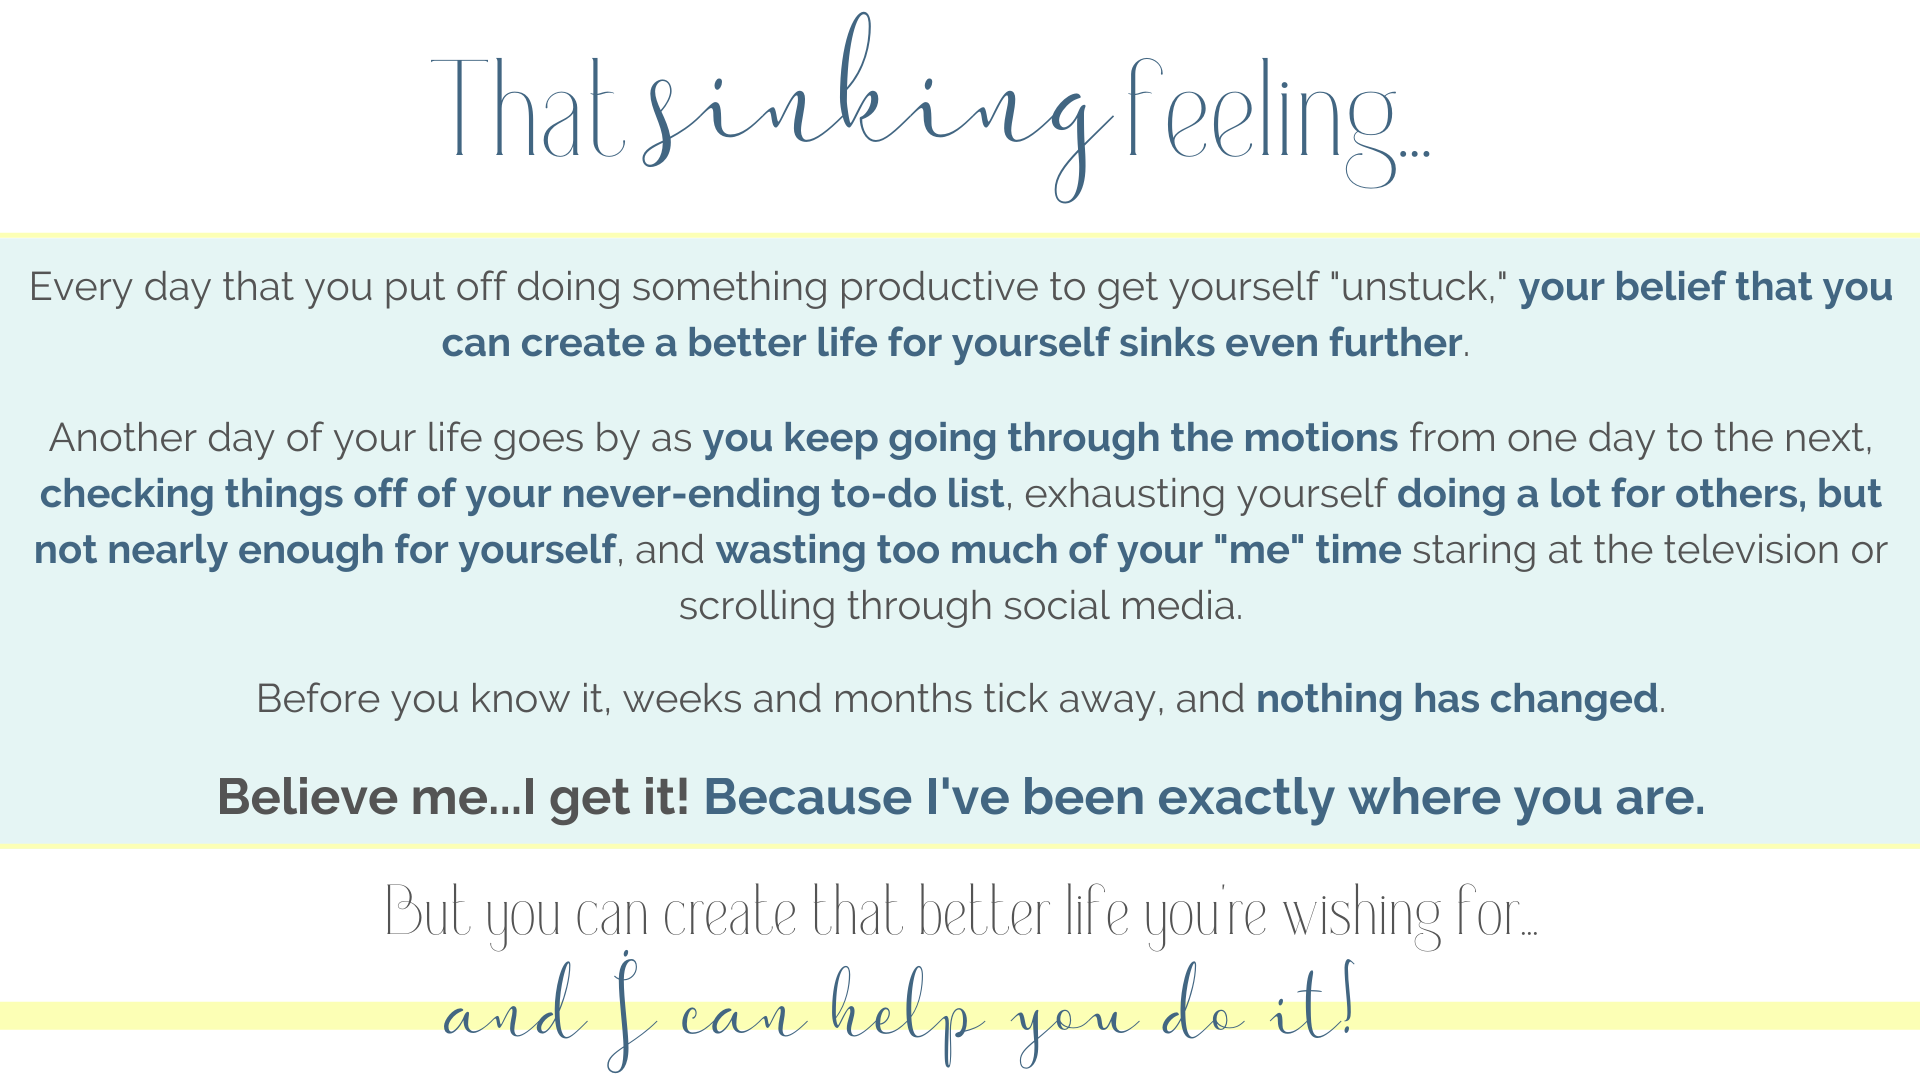Click the word 'feeling...' in the header

[1280, 122]
